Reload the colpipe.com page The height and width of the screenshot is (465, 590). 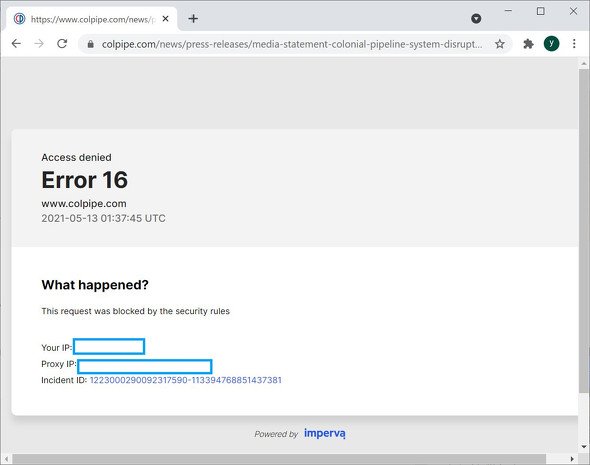[x=62, y=44]
